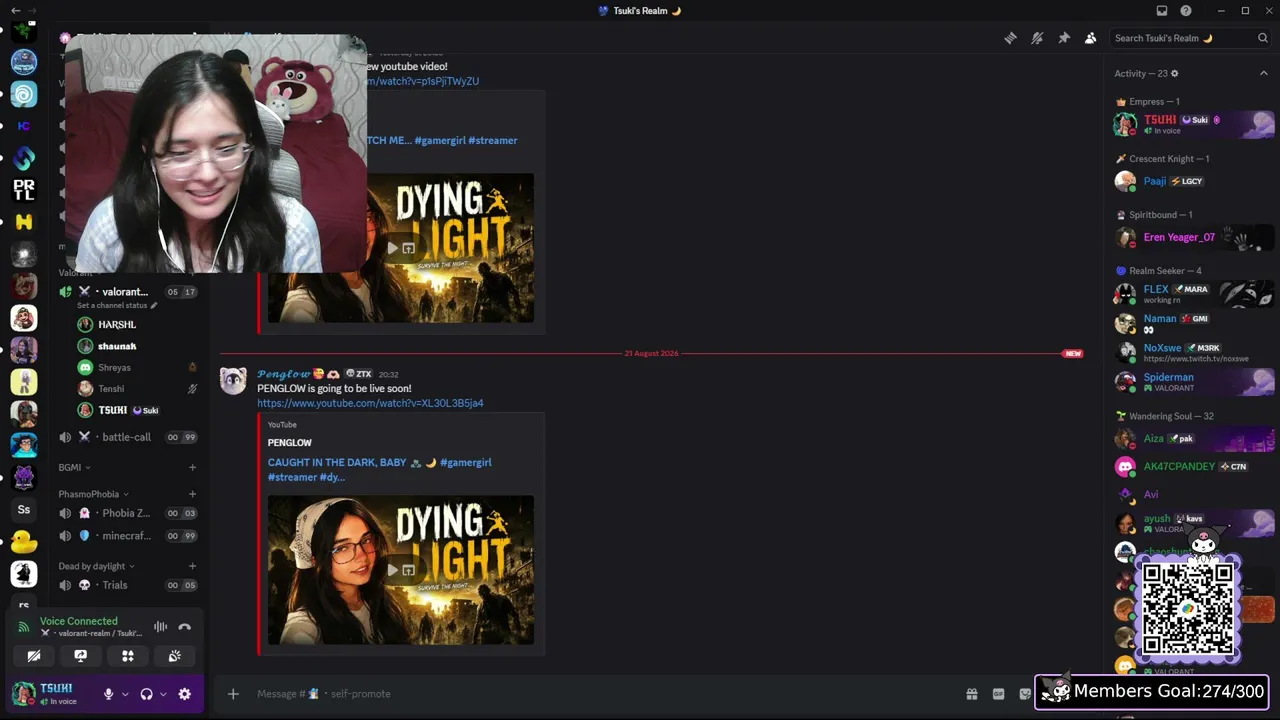Join the battle-call voice channel

(x=128, y=437)
